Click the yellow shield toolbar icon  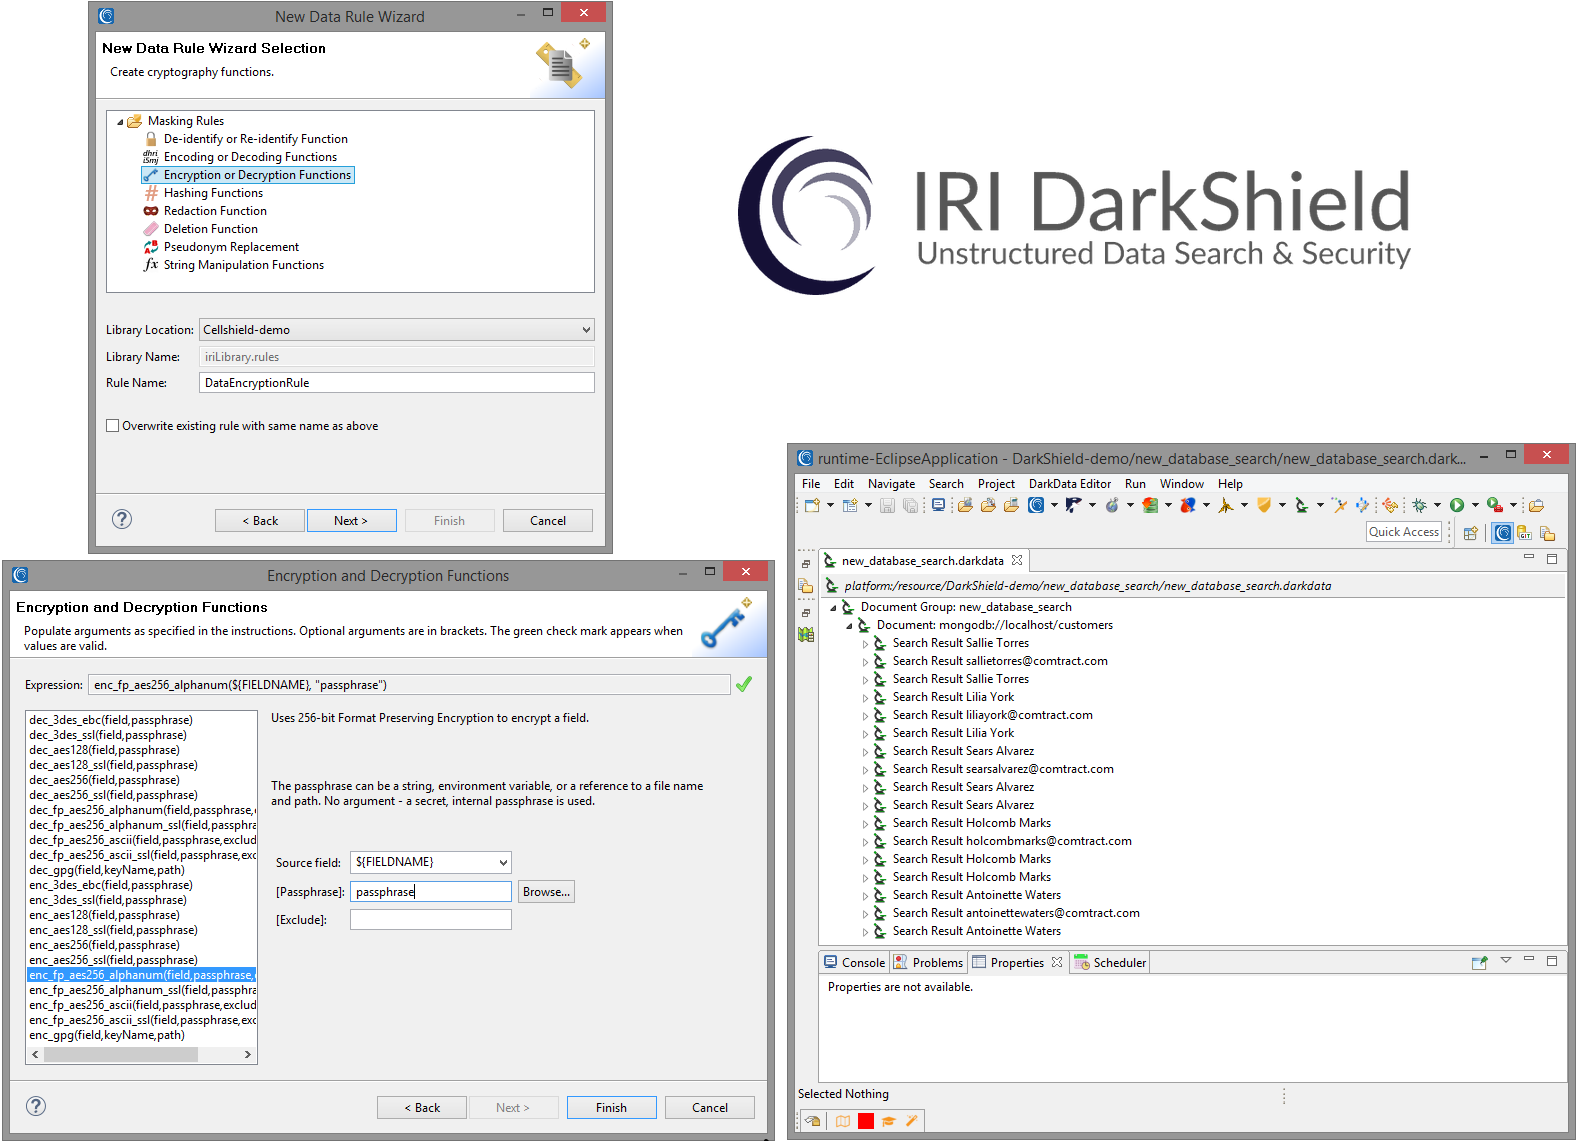(1264, 506)
